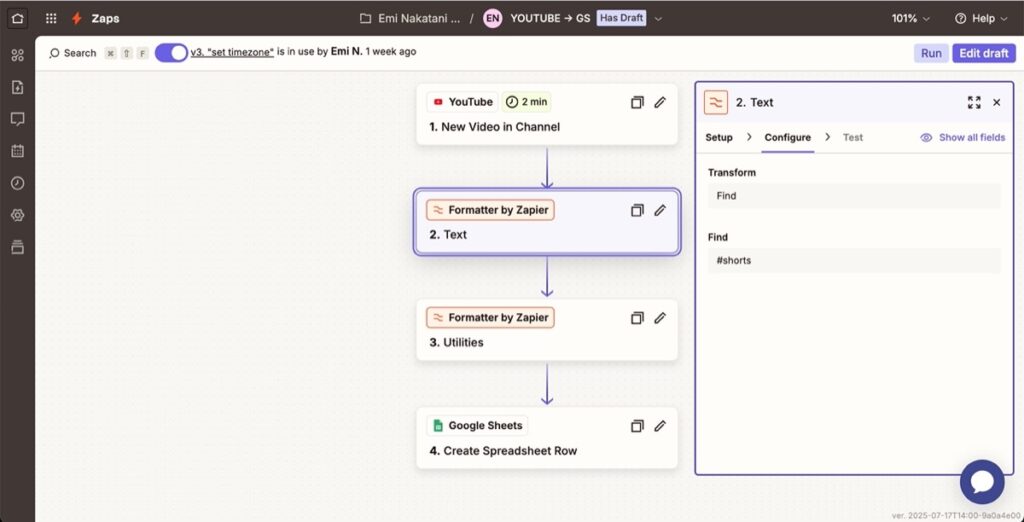This screenshot has width=1024, height=522.
Task: Close the 2. Text side panel
Action: pyautogui.click(x=997, y=103)
